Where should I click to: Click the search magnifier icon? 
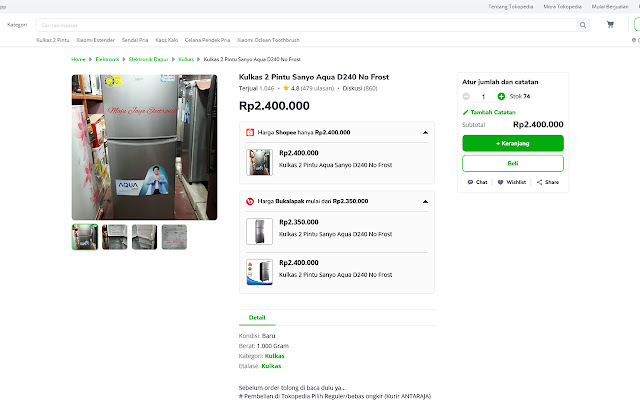pyautogui.click(x=581, y=24)
